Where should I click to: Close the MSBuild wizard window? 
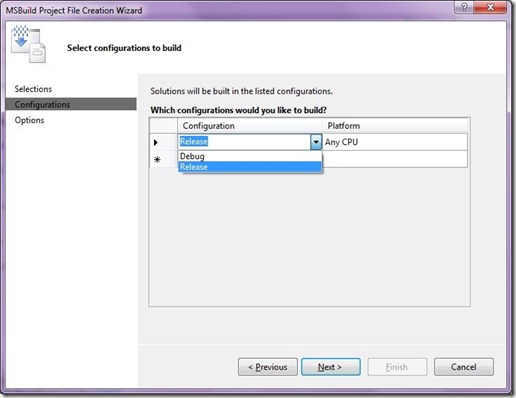(490, 7)
